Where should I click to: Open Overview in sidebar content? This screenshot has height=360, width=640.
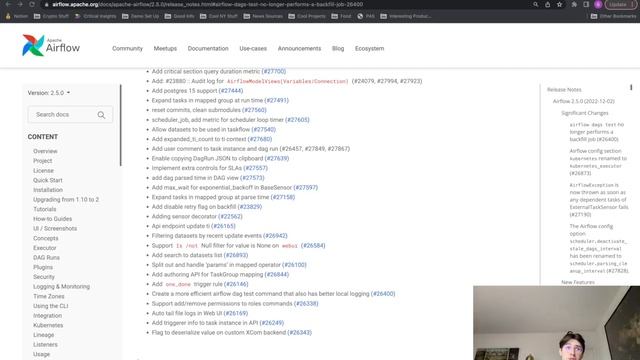[45, 151]
